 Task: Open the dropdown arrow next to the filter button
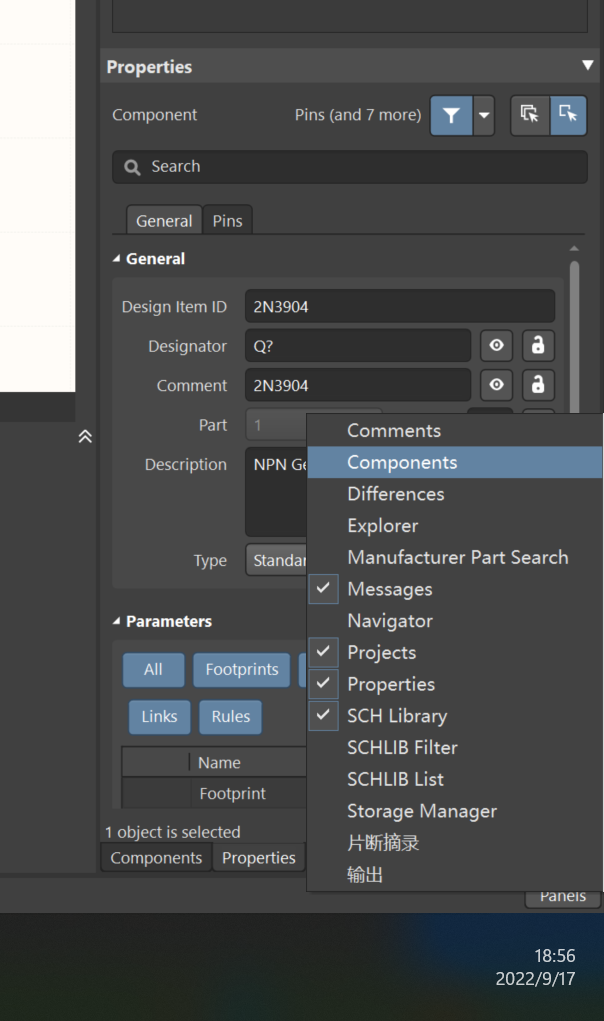tap(484, 115)
